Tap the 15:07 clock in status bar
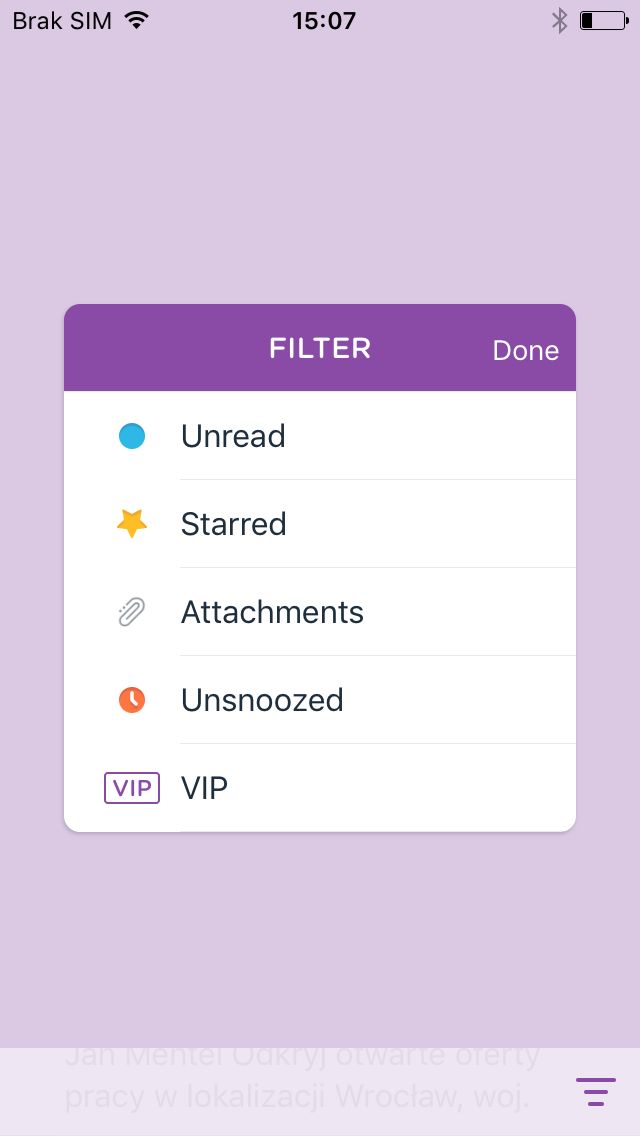Viewport: 640px width, 1136px height. (324, 21)
